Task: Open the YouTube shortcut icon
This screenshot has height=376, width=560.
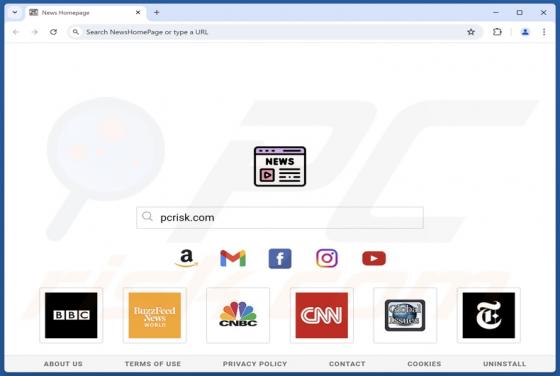Action: [x=374, y=258]
